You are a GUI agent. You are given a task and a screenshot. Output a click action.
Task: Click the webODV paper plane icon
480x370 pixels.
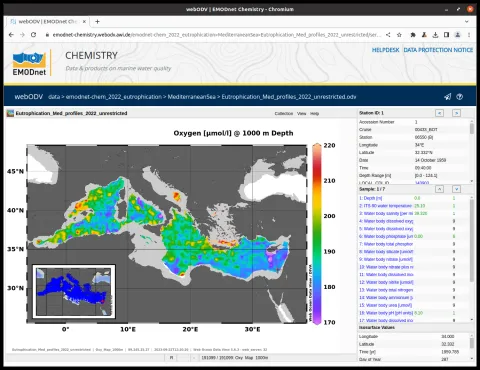tap(447, 97)
